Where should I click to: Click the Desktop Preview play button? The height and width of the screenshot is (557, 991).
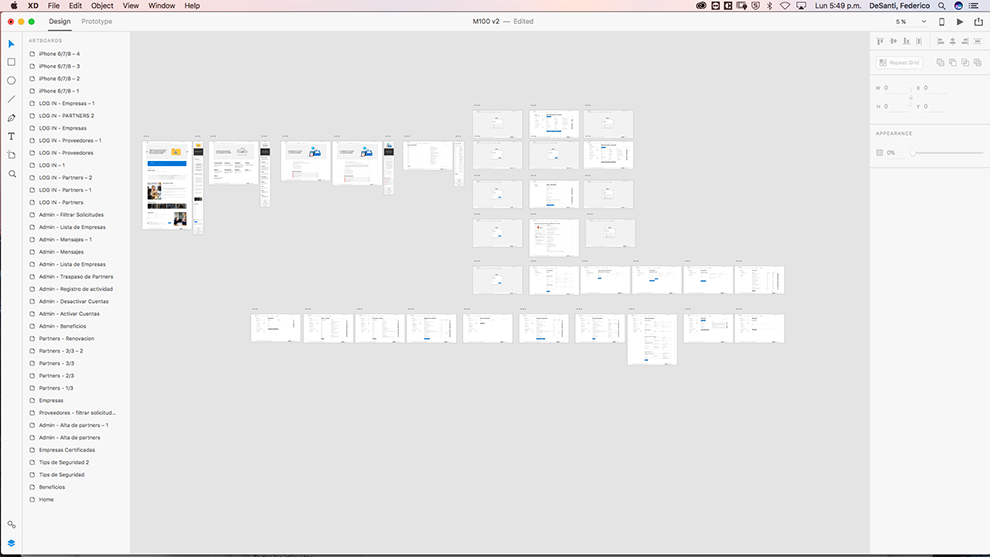point(960,21)
